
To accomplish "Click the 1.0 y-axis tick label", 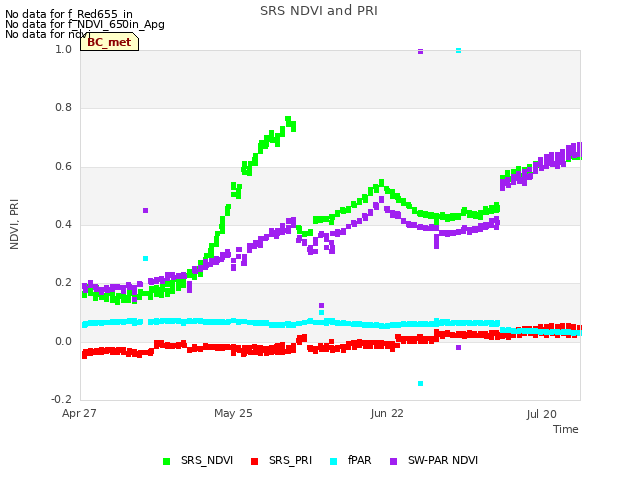I will click(63, 49).
